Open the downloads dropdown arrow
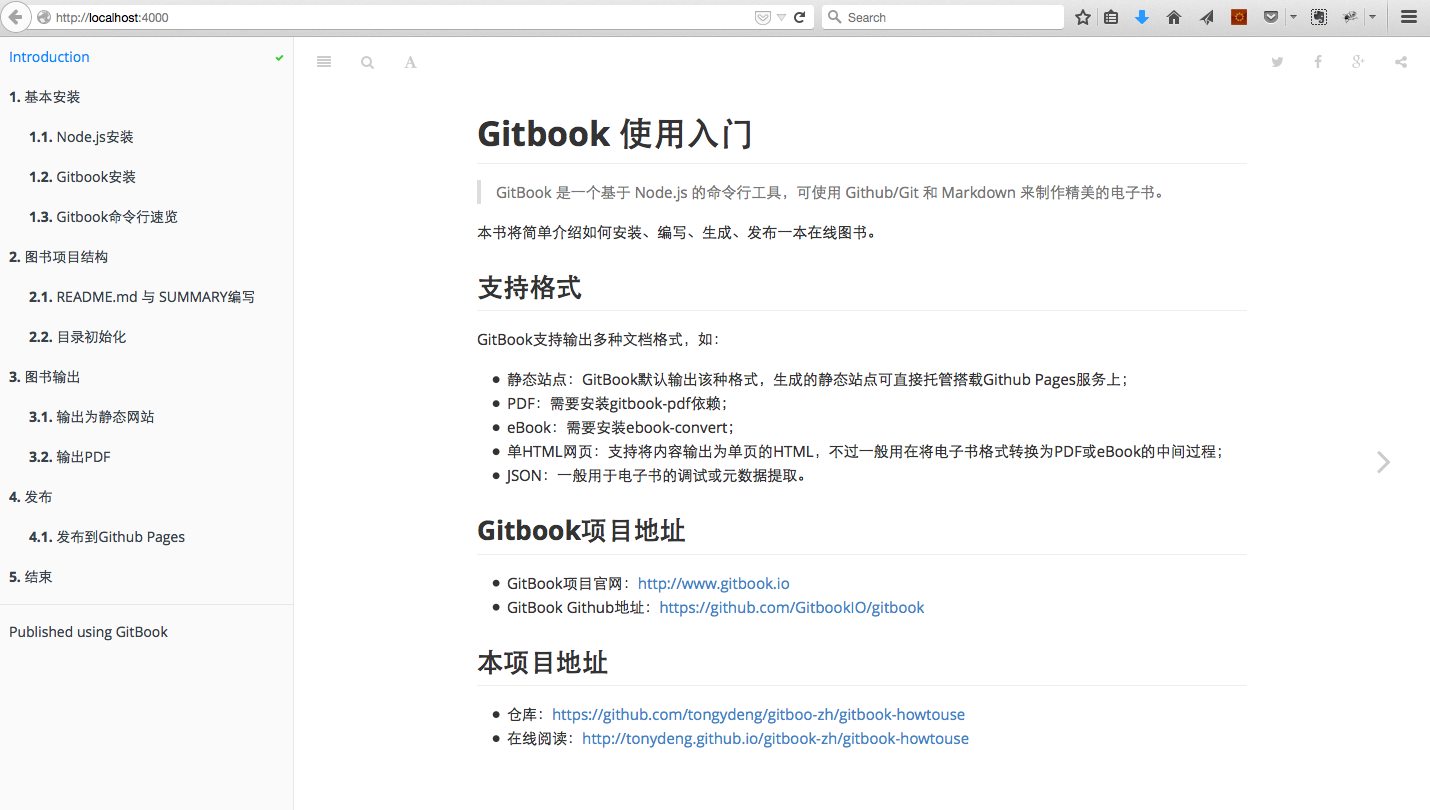Screen dimensions: 1430x810 point(1372,16)
